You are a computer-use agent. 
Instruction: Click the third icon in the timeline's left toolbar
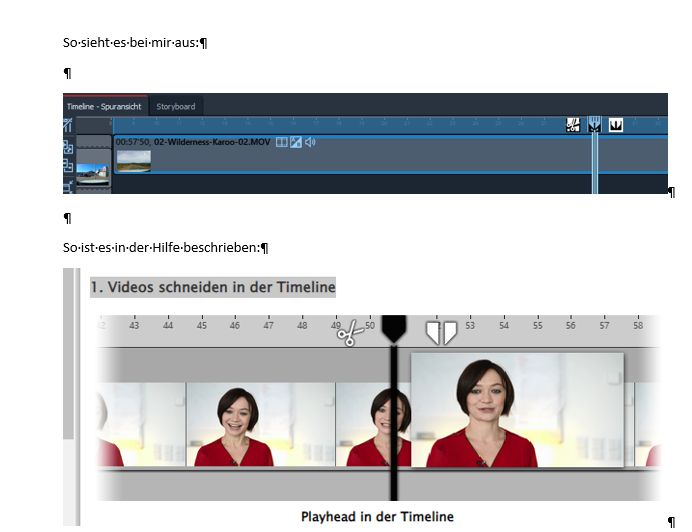(68, 166)
